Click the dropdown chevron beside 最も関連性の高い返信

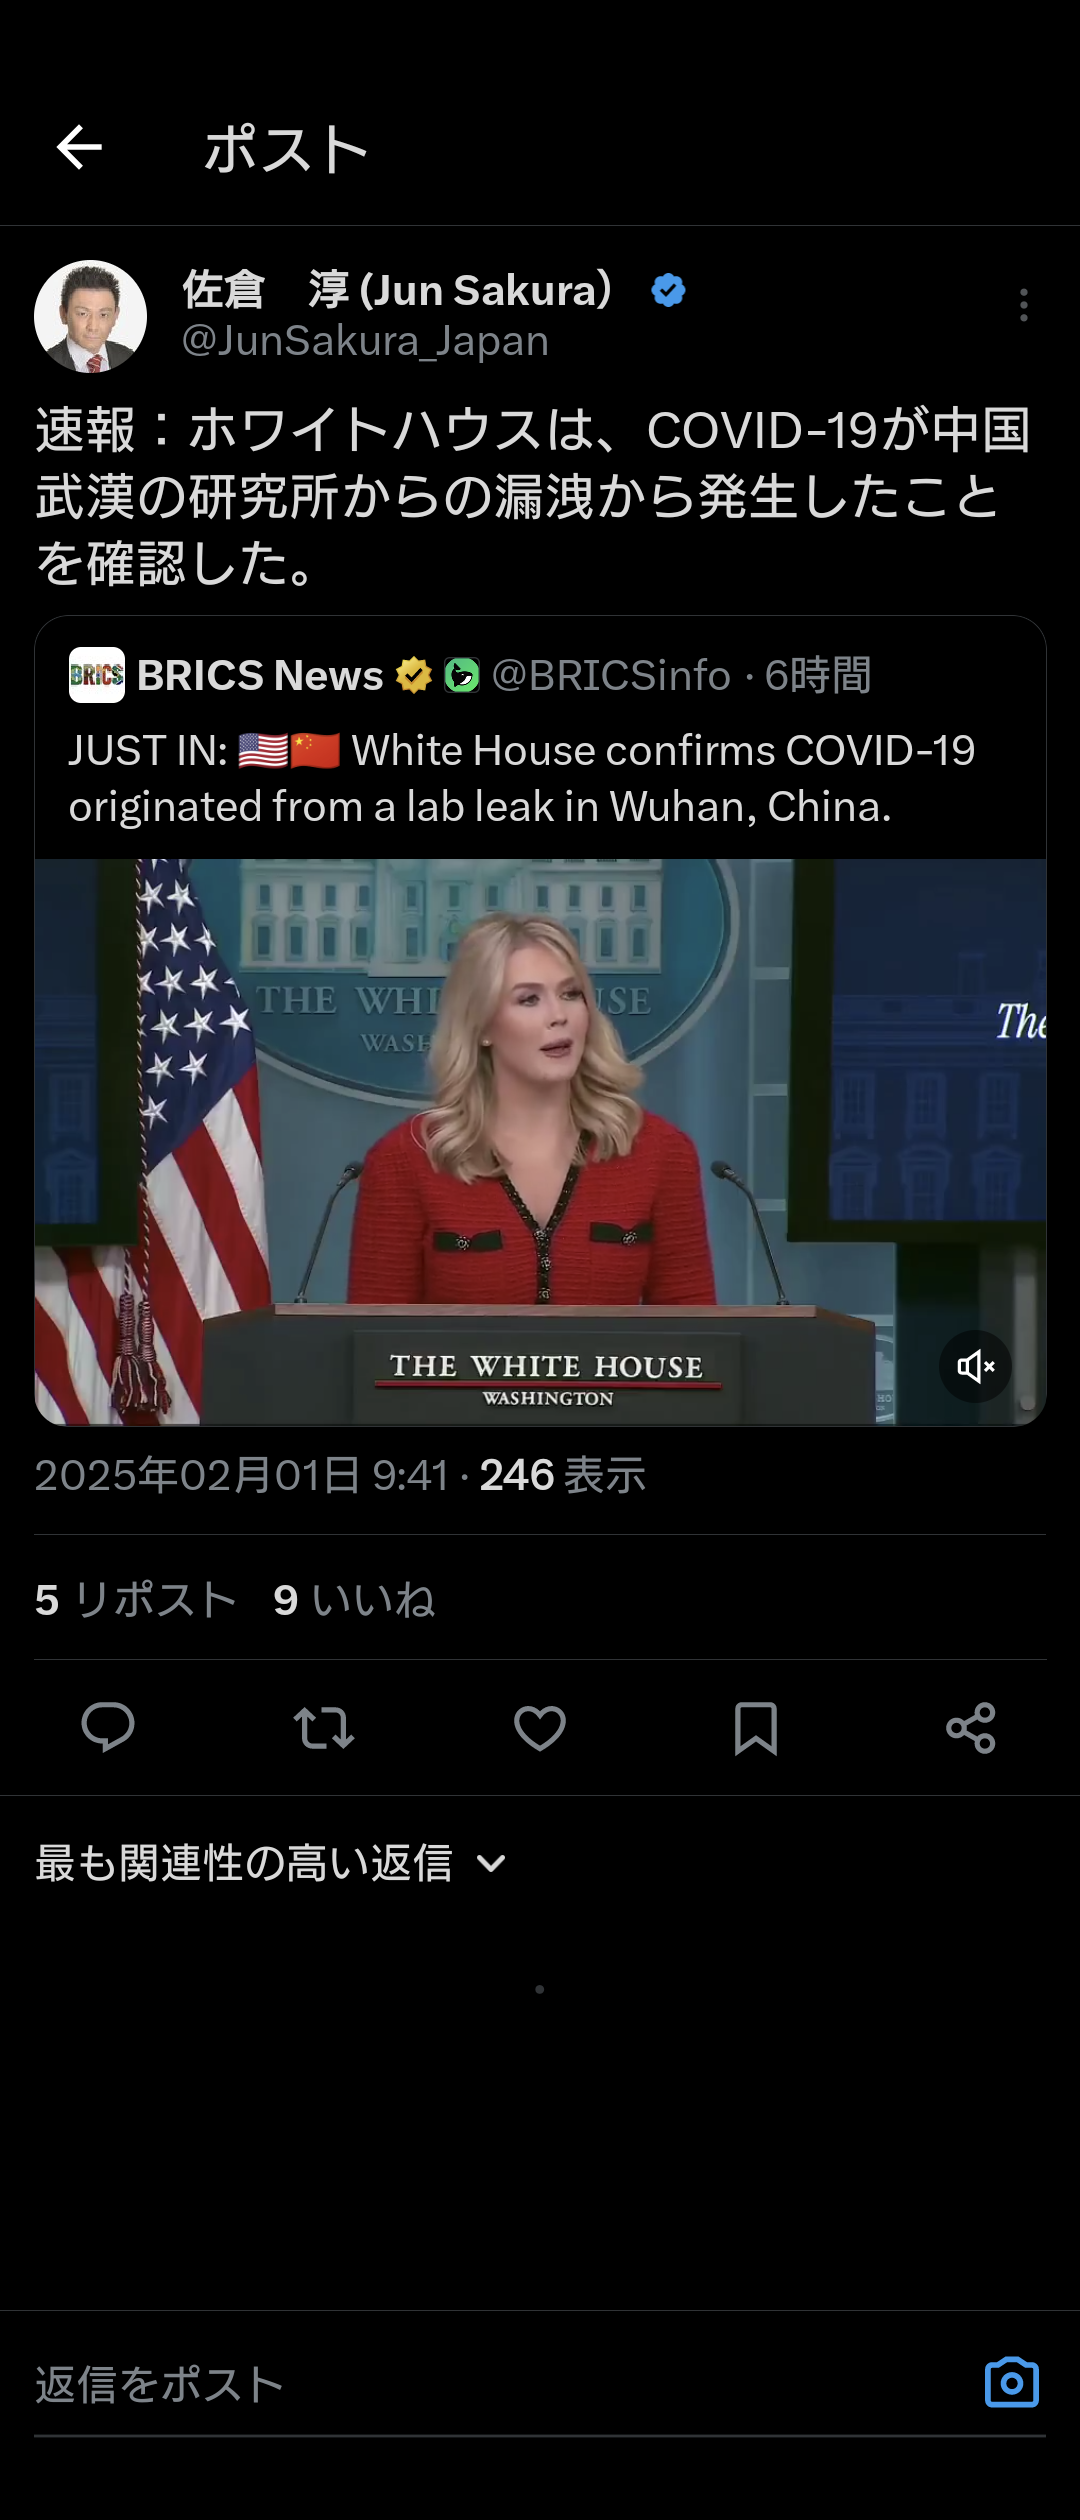pos(491,1864)
